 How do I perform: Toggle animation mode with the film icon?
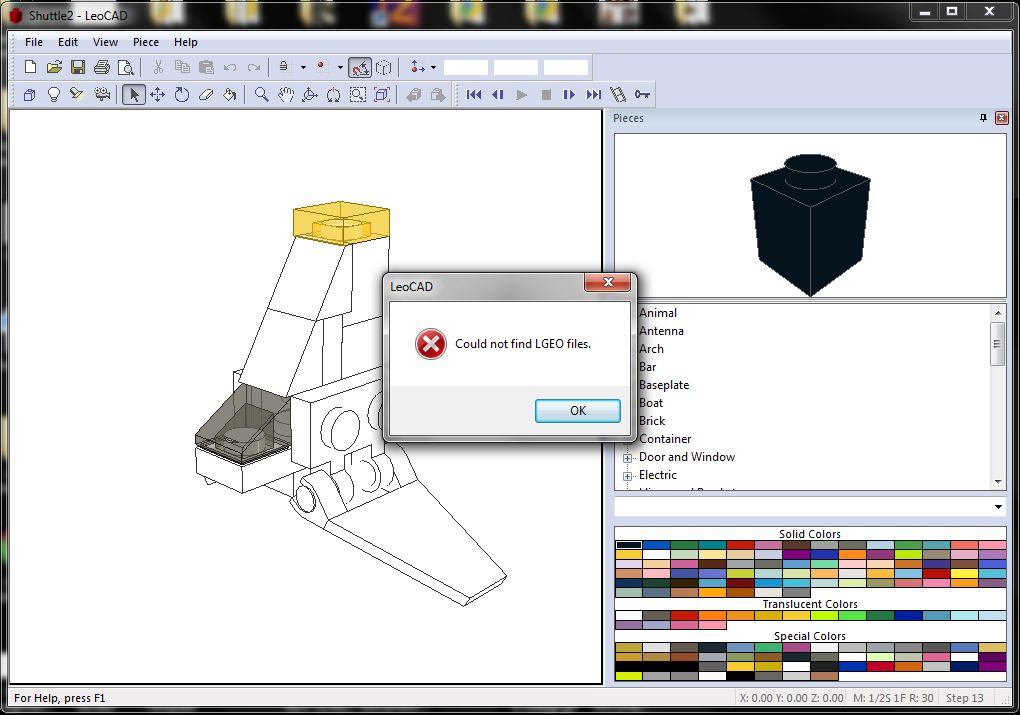[618, 95]
